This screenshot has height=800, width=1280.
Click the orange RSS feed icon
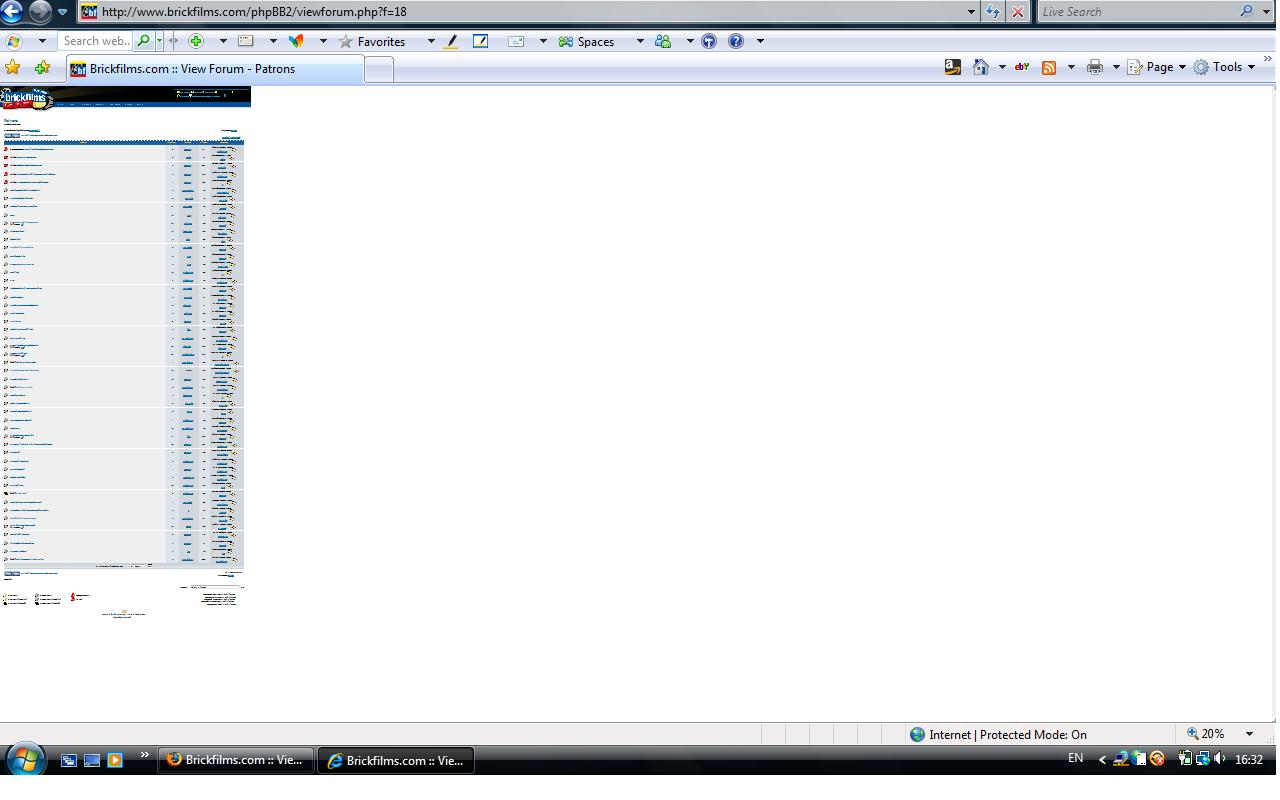tap(1048, 67)
